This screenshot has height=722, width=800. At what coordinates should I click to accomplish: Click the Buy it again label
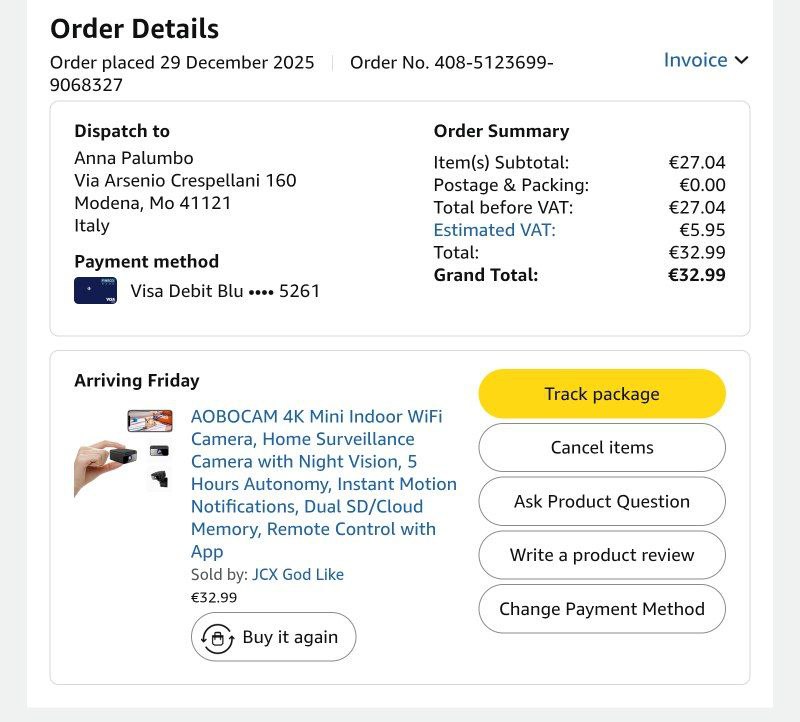coord(290,637)
